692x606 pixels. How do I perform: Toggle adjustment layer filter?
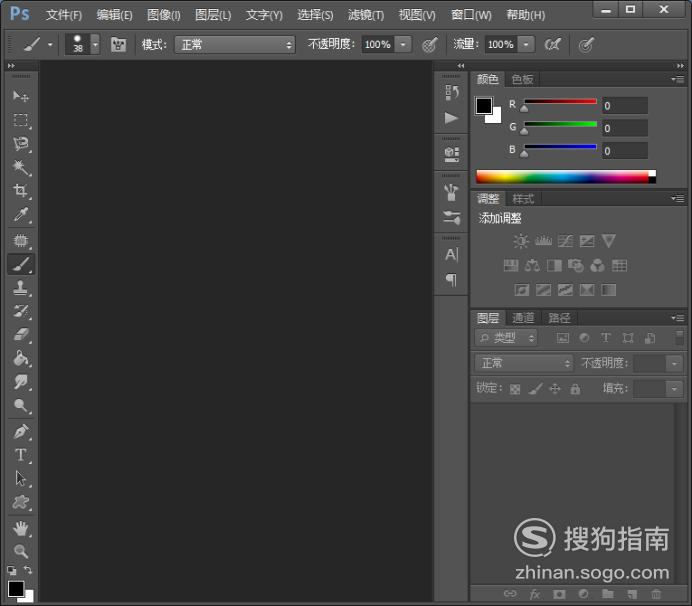pos(584,338)
